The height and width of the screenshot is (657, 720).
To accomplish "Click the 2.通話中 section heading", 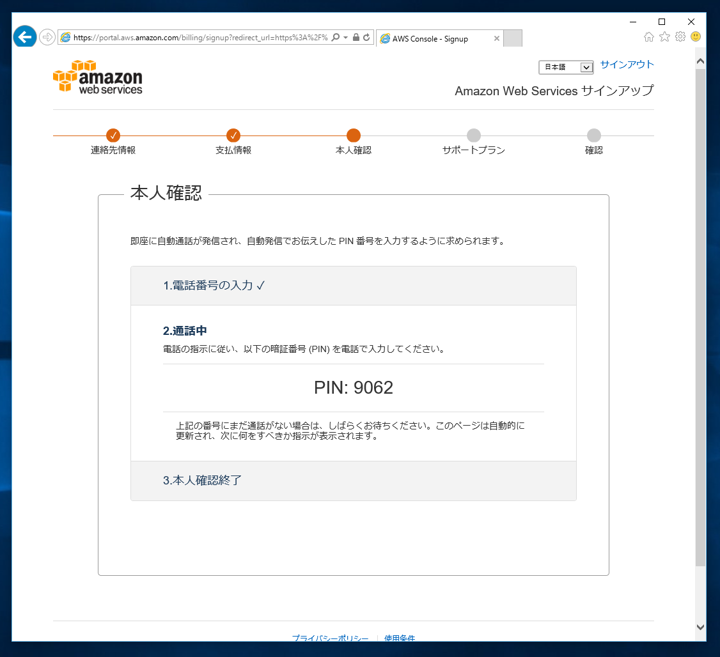I will [x=185, y=331].
